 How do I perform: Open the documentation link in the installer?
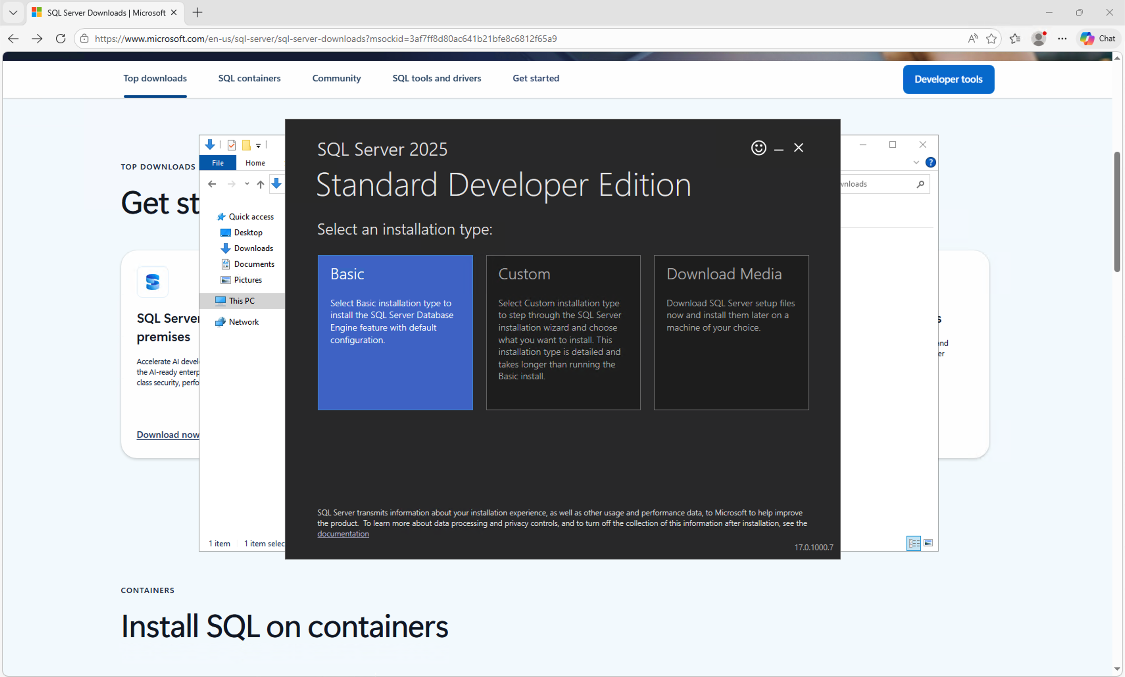343,534
